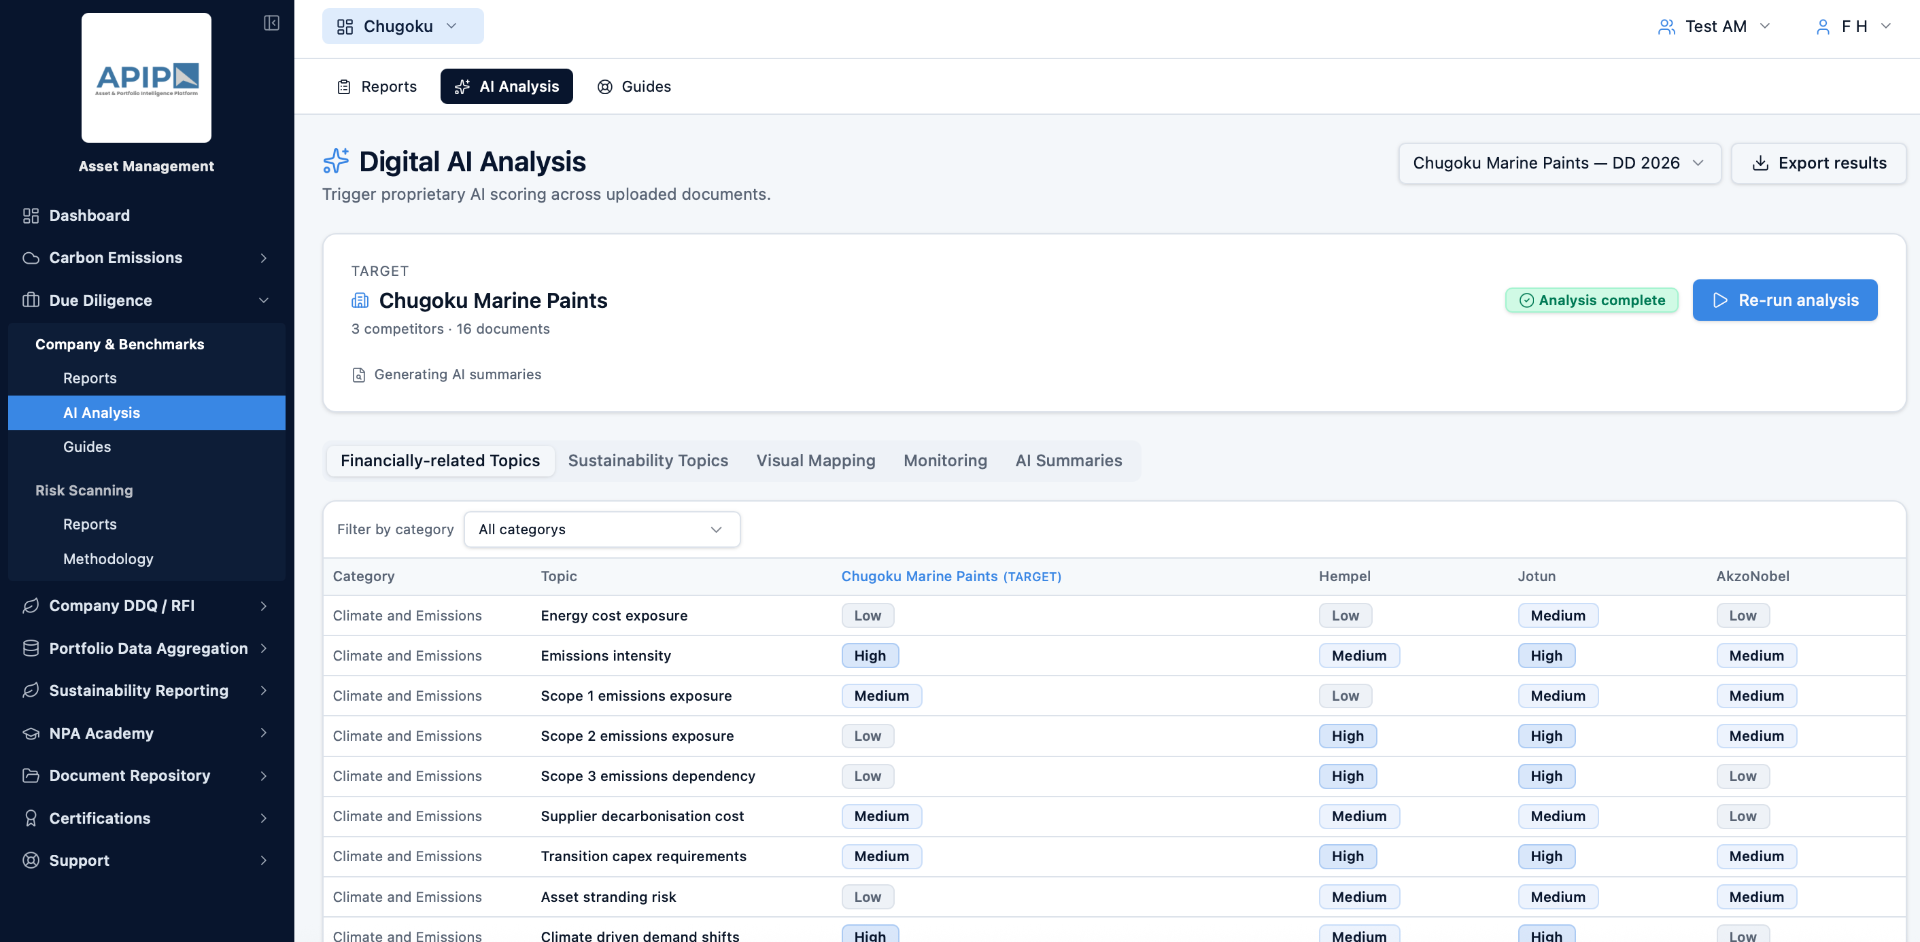1920x942 pixels.
Task: Click the Energy cost exposure topic
Action: click(614, 616)
